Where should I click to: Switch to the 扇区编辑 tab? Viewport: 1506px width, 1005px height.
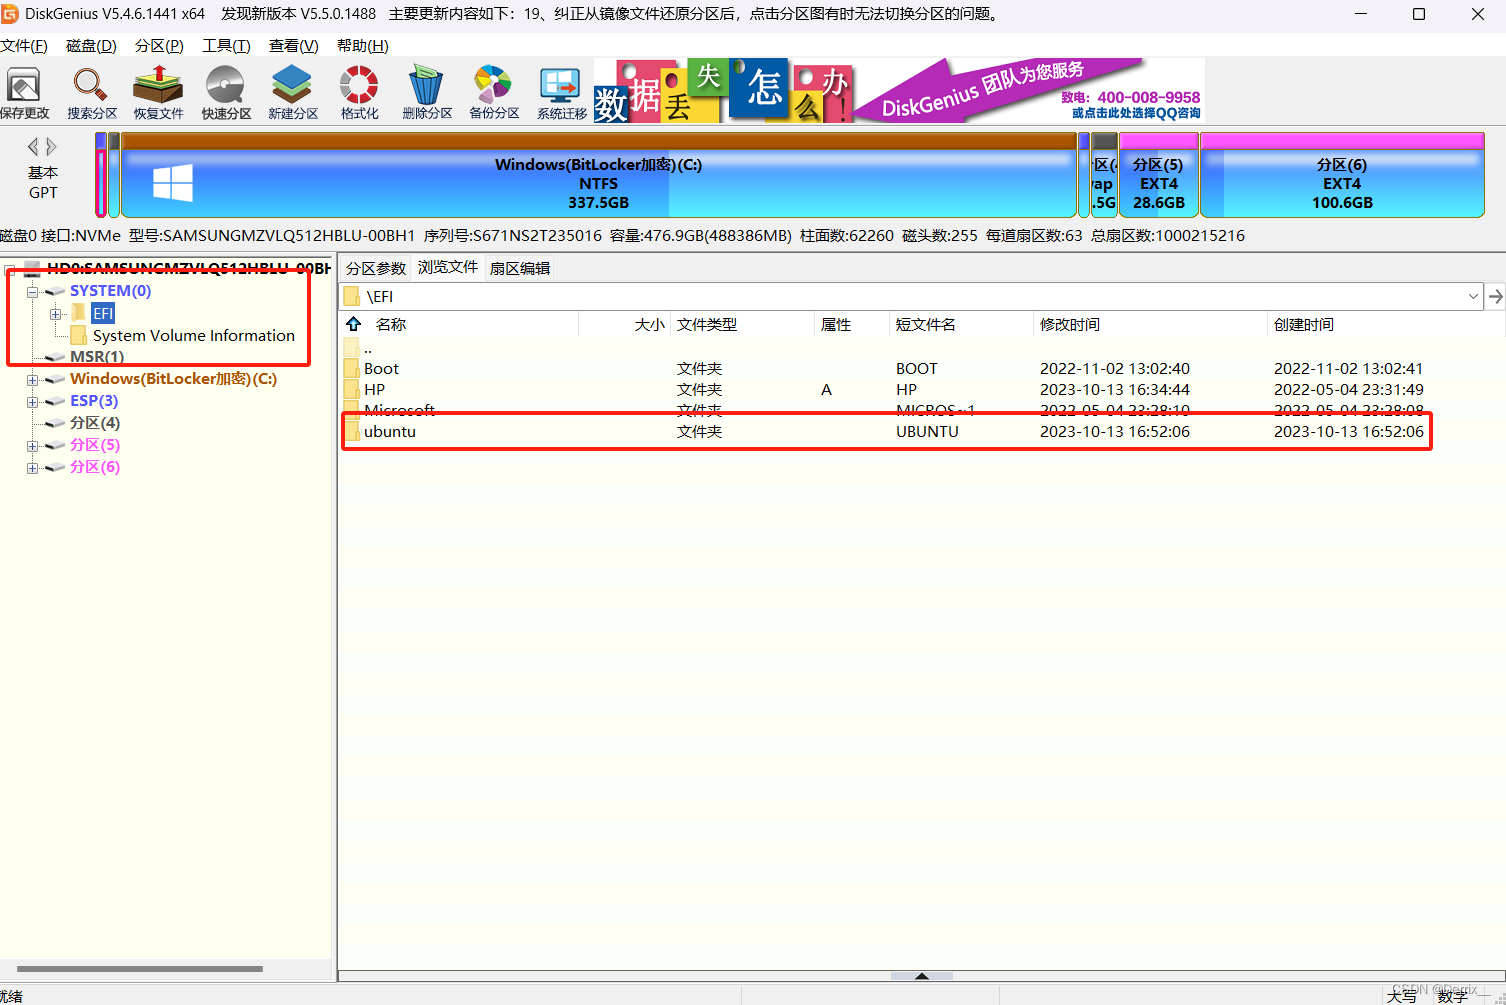coord(520,268)
